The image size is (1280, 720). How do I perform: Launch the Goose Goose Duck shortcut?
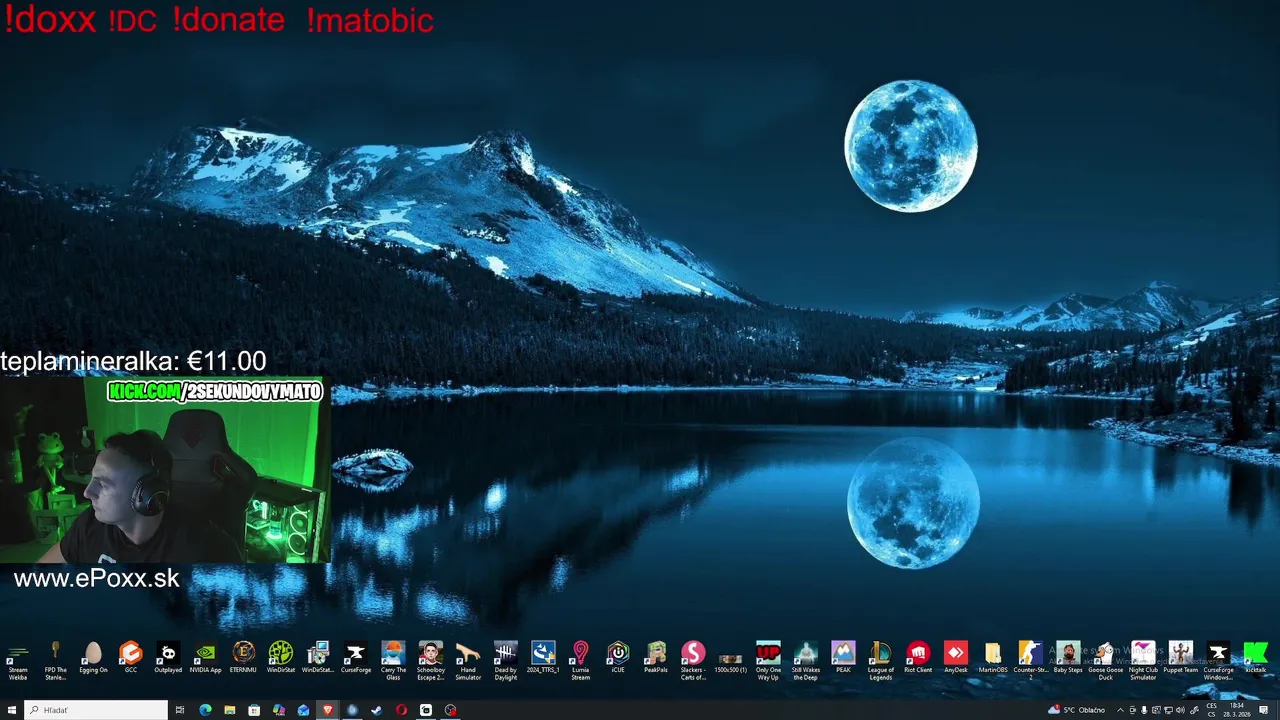point(1106,661)
